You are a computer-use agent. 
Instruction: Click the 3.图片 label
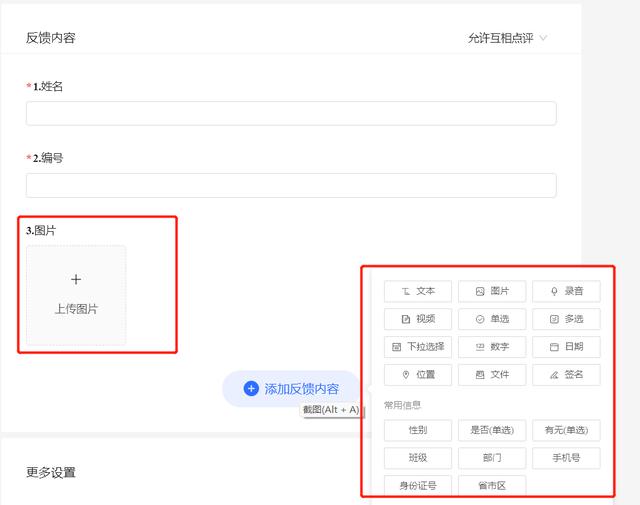click(x=41, y=230)
